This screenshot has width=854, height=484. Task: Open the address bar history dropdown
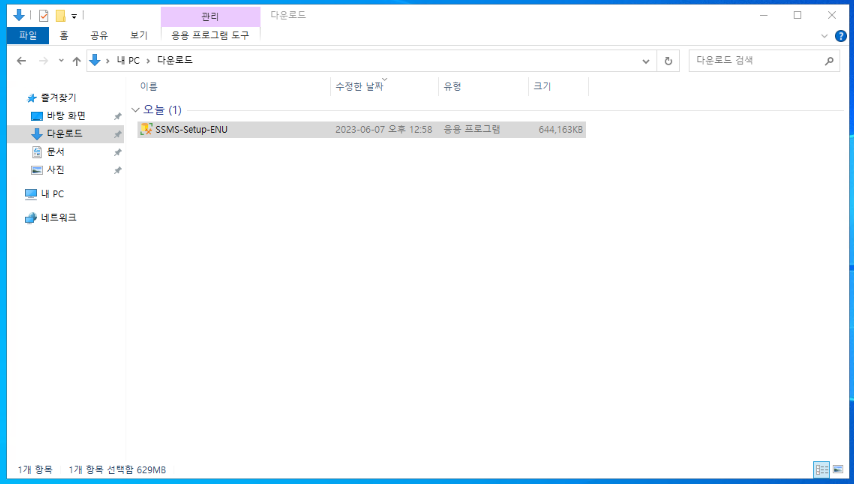(x=645, y=61)
